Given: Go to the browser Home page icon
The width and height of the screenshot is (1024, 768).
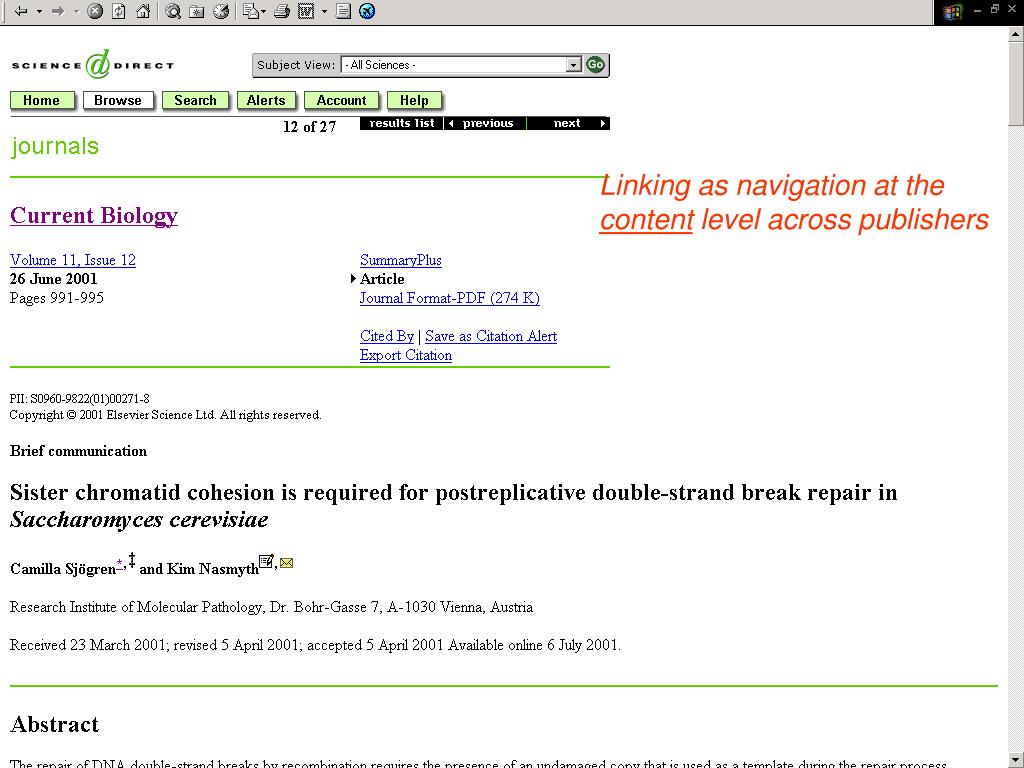Looking at the screenshot, I should (x=143, y=10).
